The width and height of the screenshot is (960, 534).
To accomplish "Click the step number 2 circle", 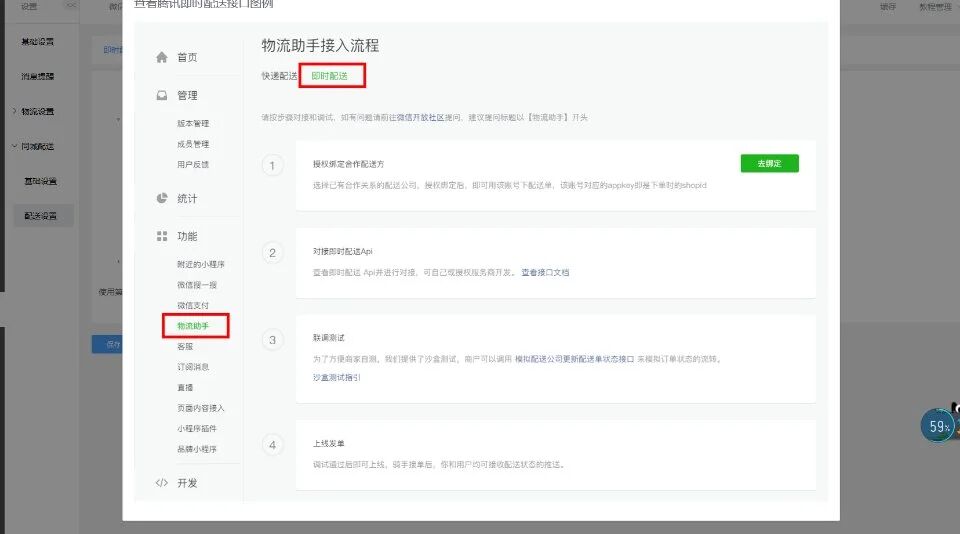I will [x=272, y=253].
